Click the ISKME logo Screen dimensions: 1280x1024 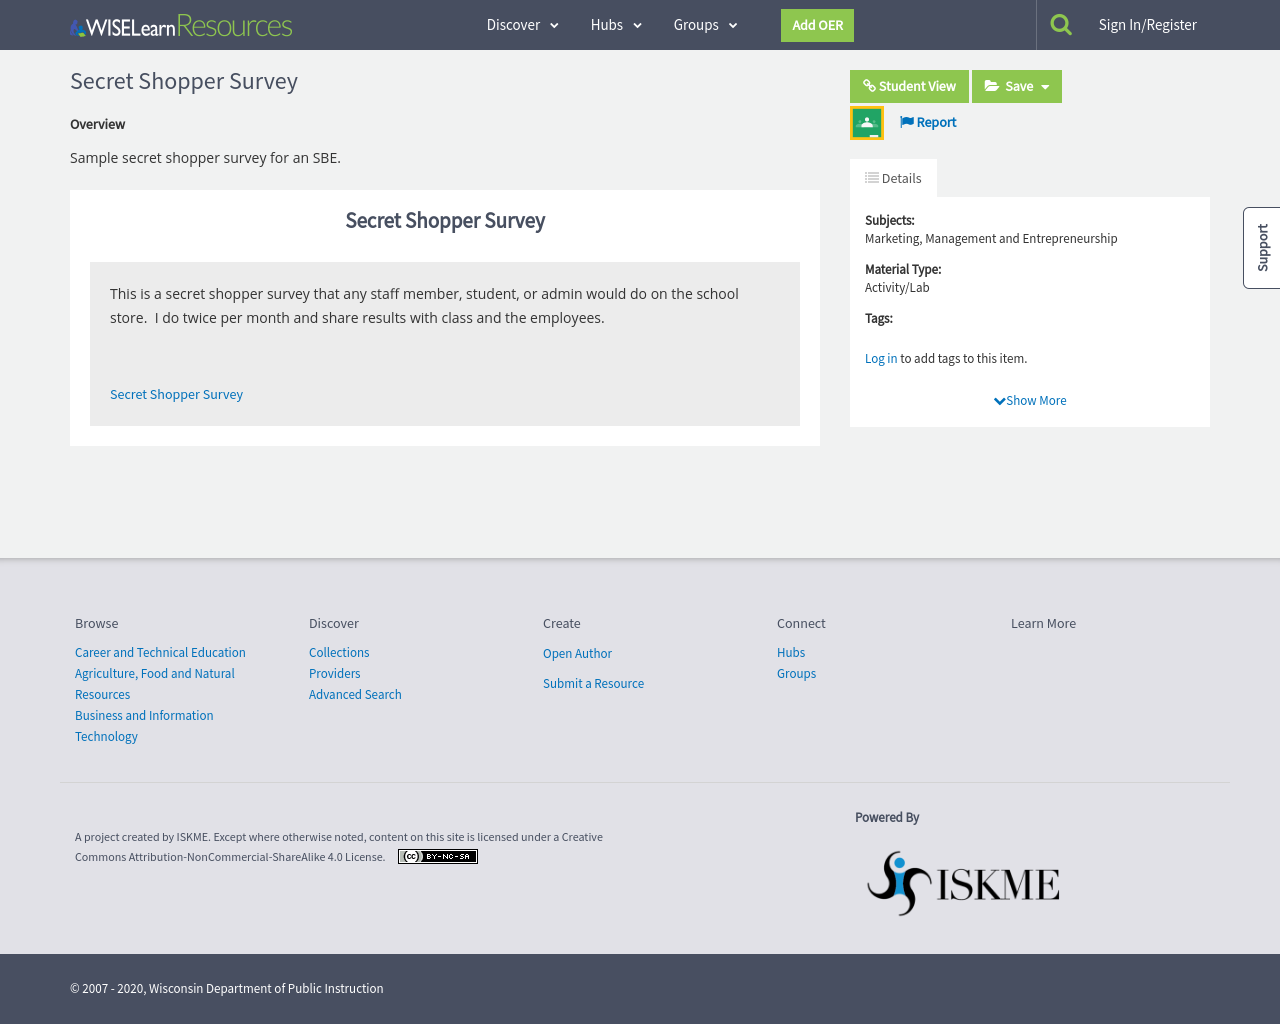[x=962, y=883]
